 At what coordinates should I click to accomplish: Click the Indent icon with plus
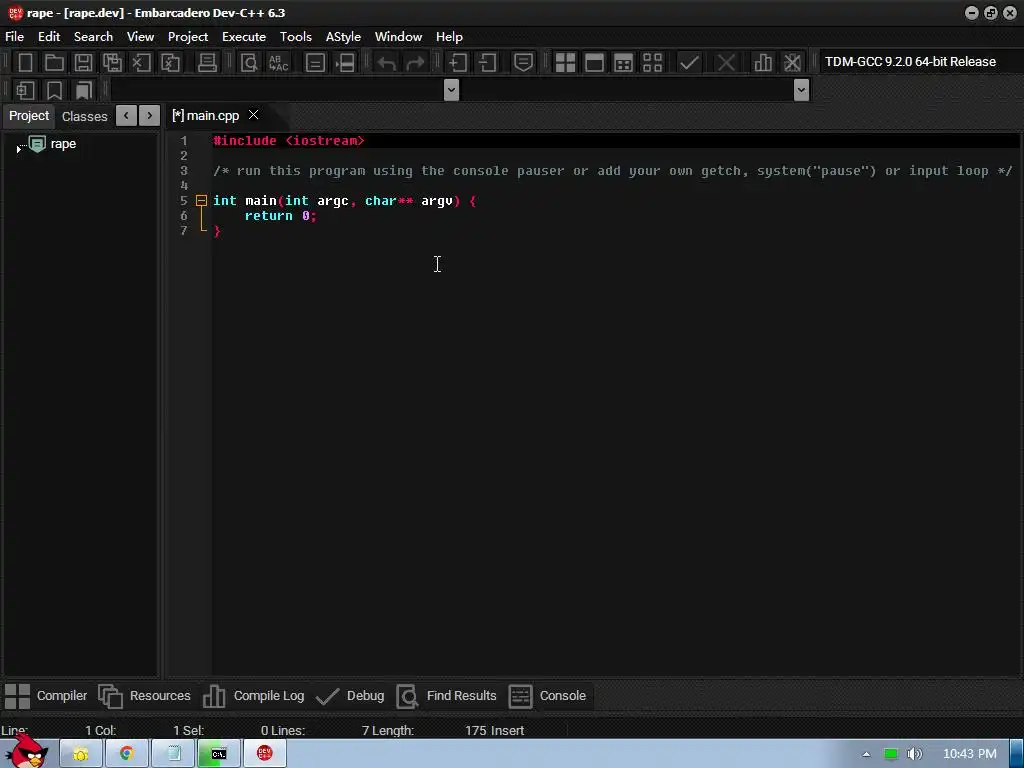point(458,63)
